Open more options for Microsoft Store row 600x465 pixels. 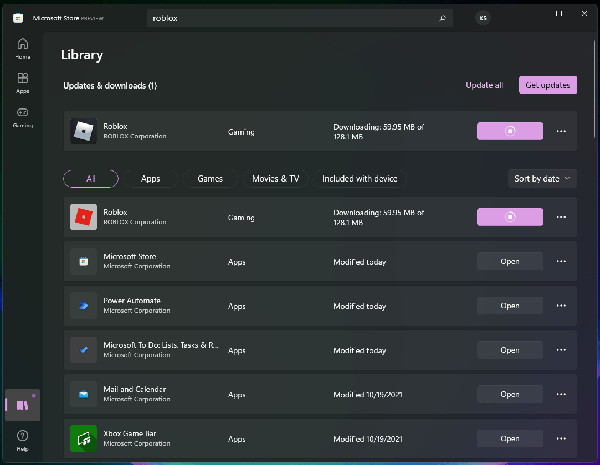561,261
